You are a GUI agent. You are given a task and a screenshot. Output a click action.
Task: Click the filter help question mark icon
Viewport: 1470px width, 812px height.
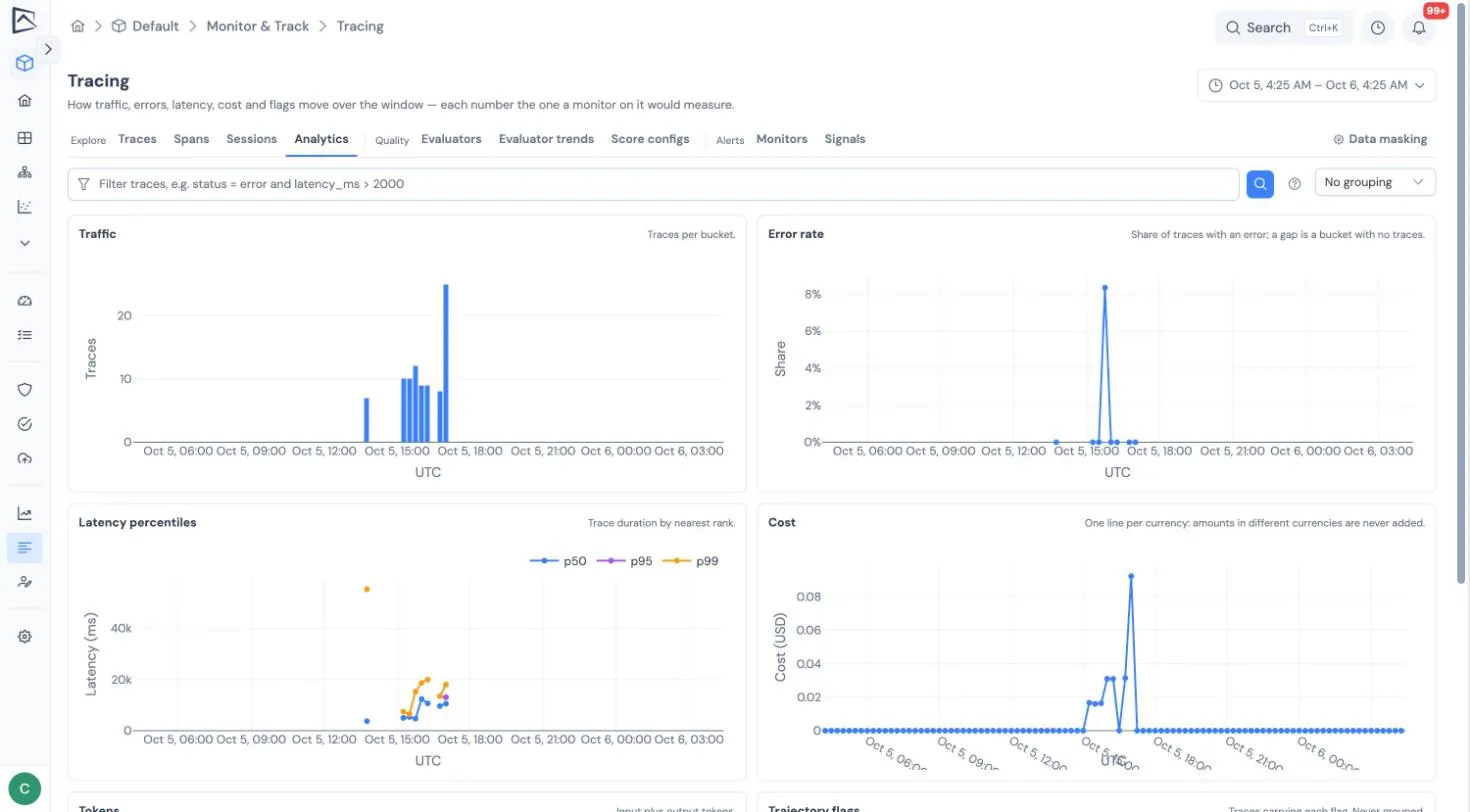(x=1294, y=183)
